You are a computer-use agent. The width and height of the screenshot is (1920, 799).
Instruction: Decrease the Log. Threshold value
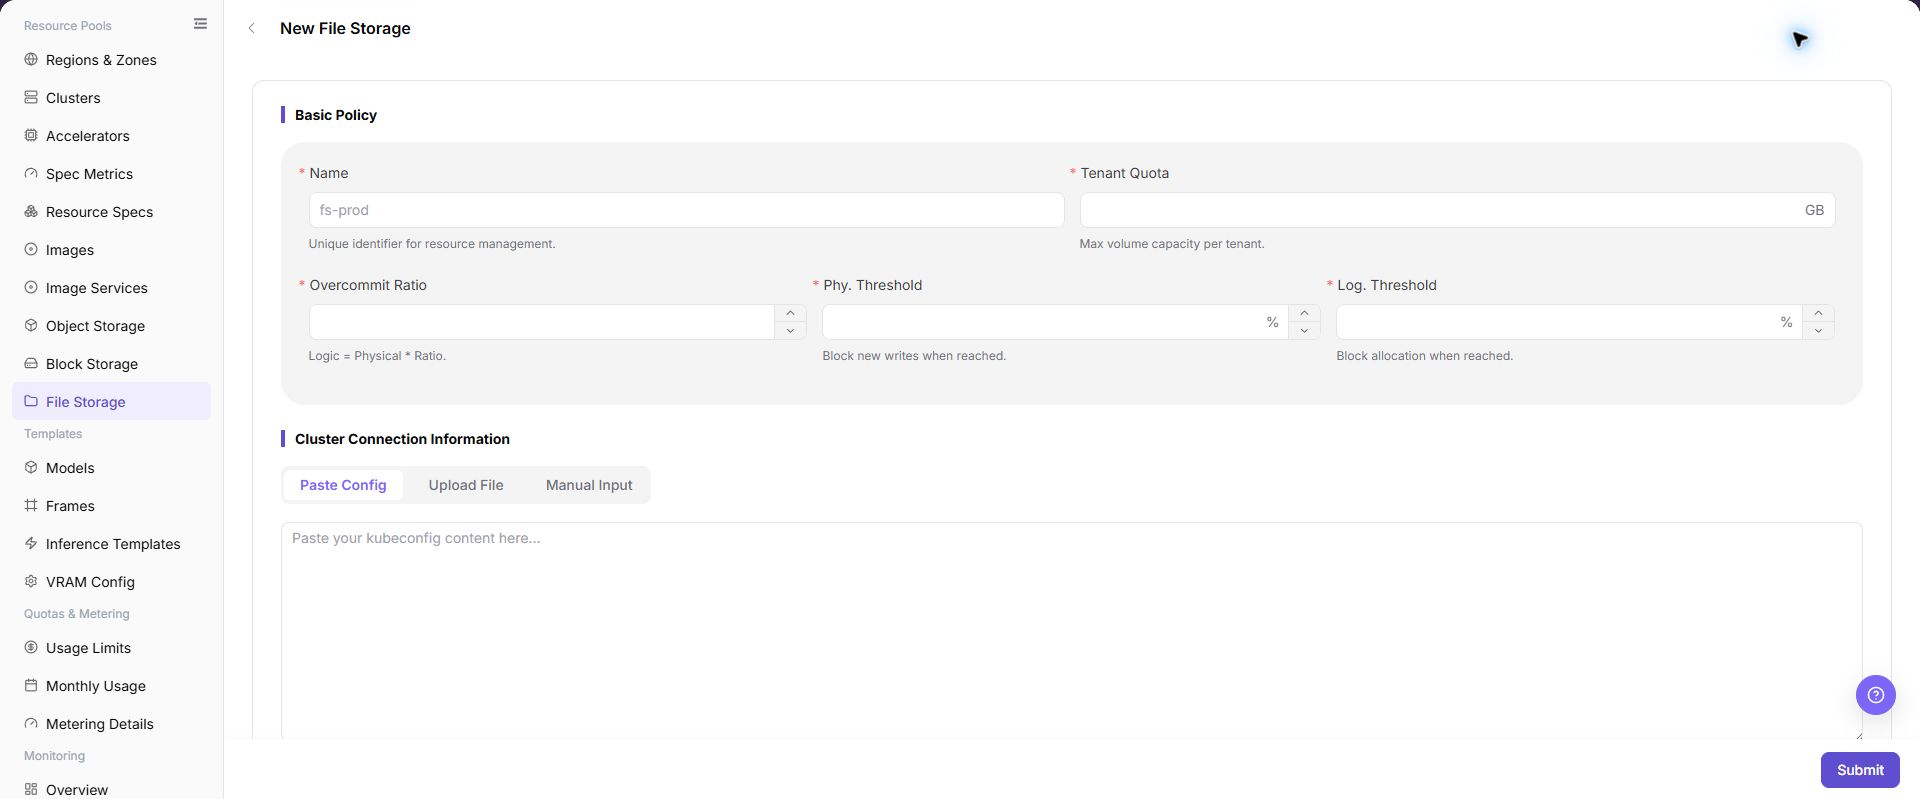click(1818, 331)
